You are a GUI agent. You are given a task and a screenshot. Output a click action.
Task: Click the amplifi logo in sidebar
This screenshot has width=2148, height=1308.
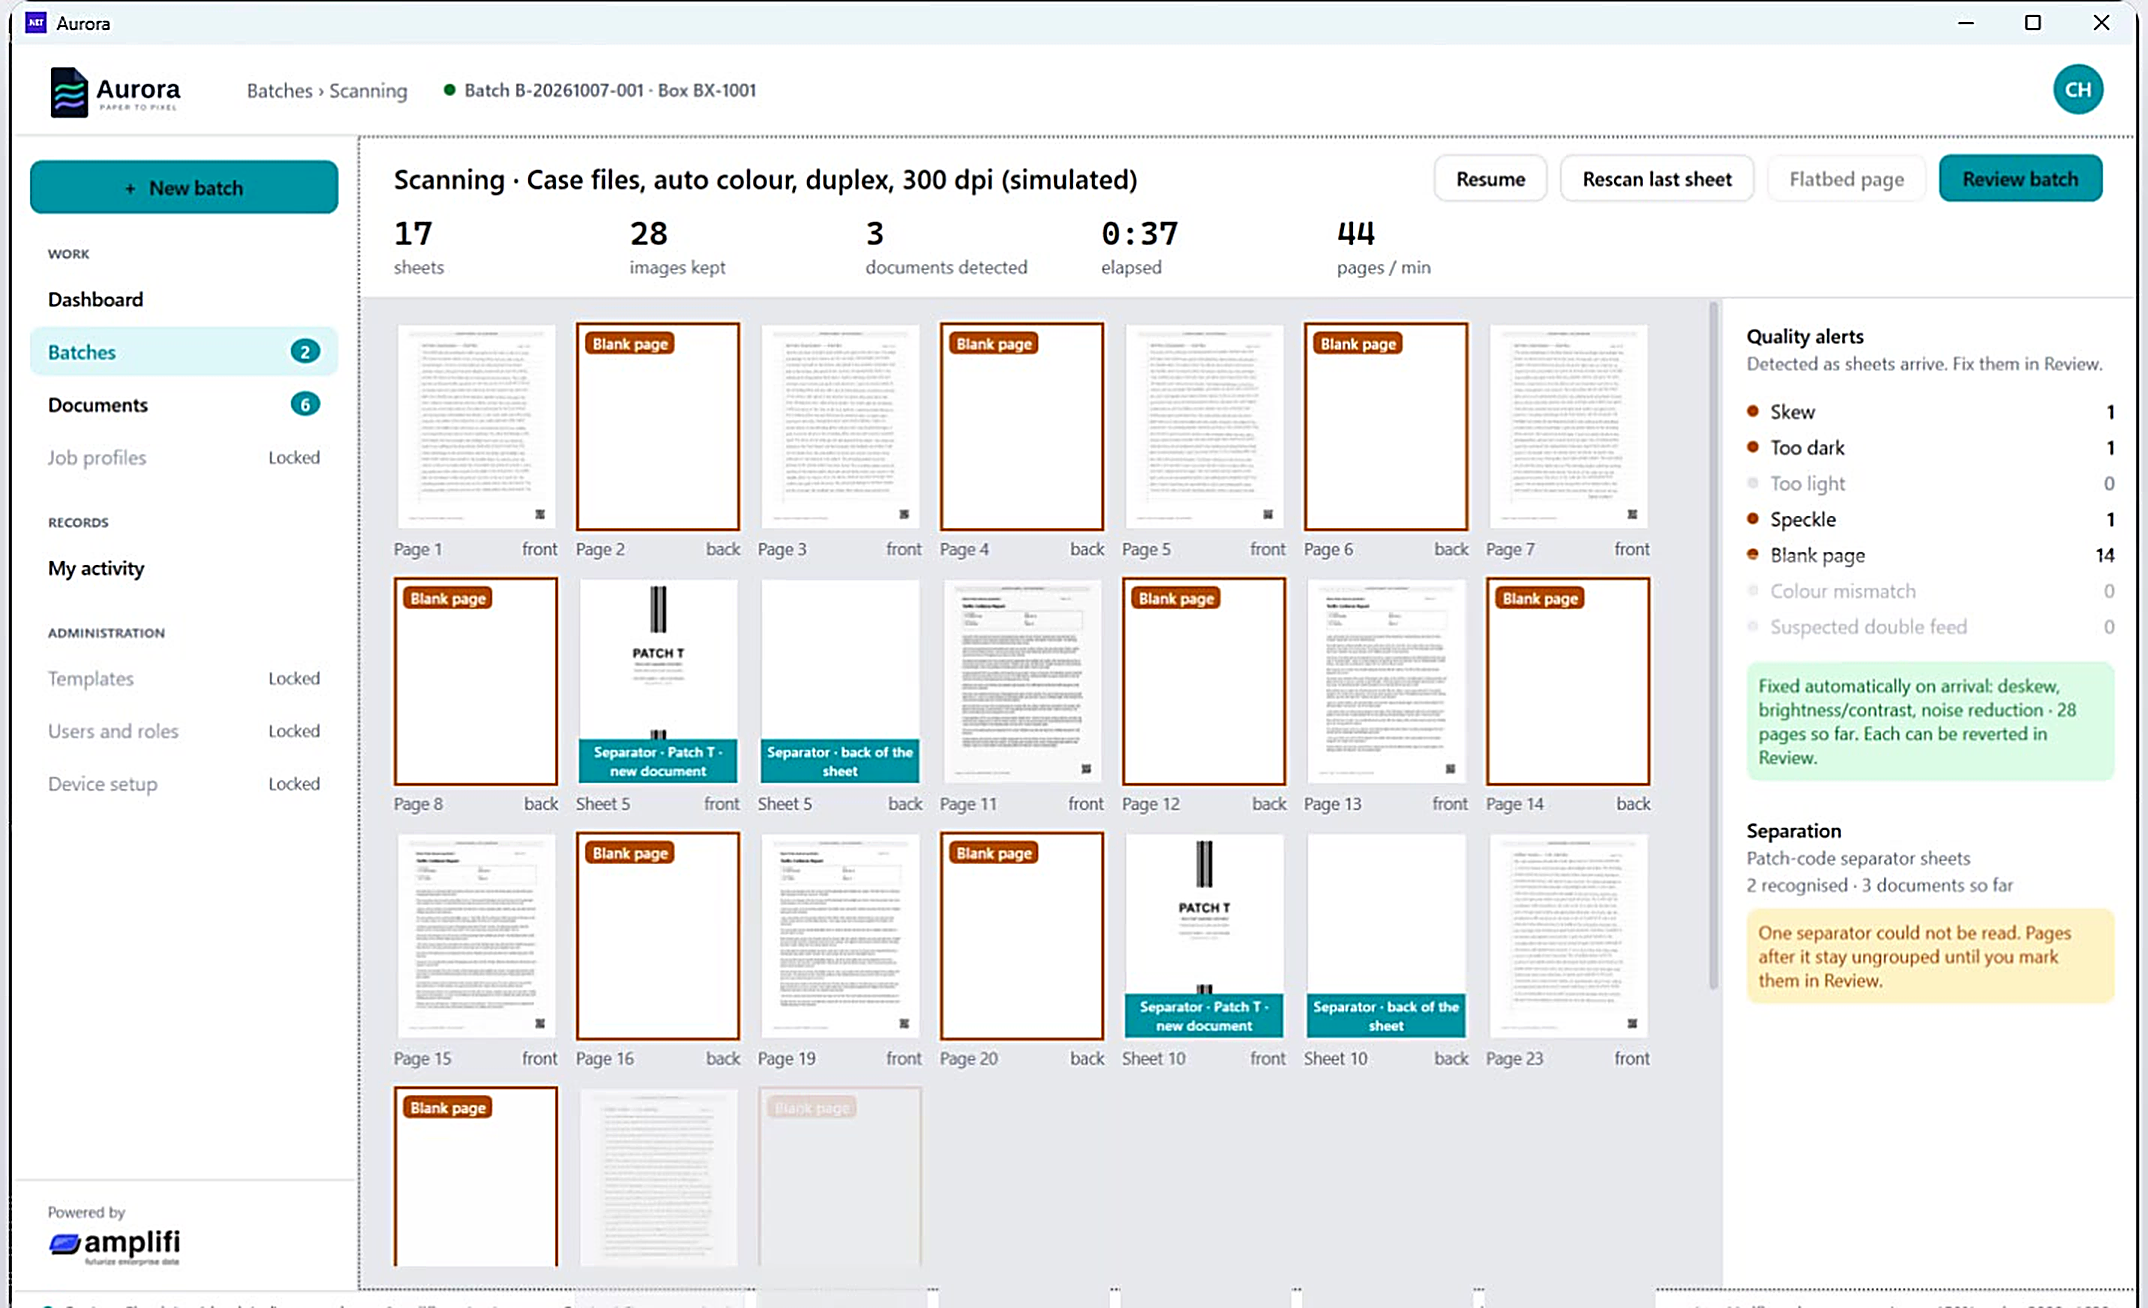coord(114,1244)
